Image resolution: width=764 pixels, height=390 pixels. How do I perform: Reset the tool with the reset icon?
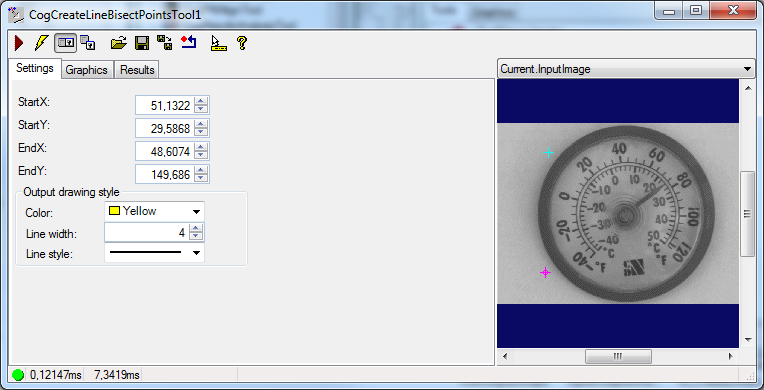point(188,42)
